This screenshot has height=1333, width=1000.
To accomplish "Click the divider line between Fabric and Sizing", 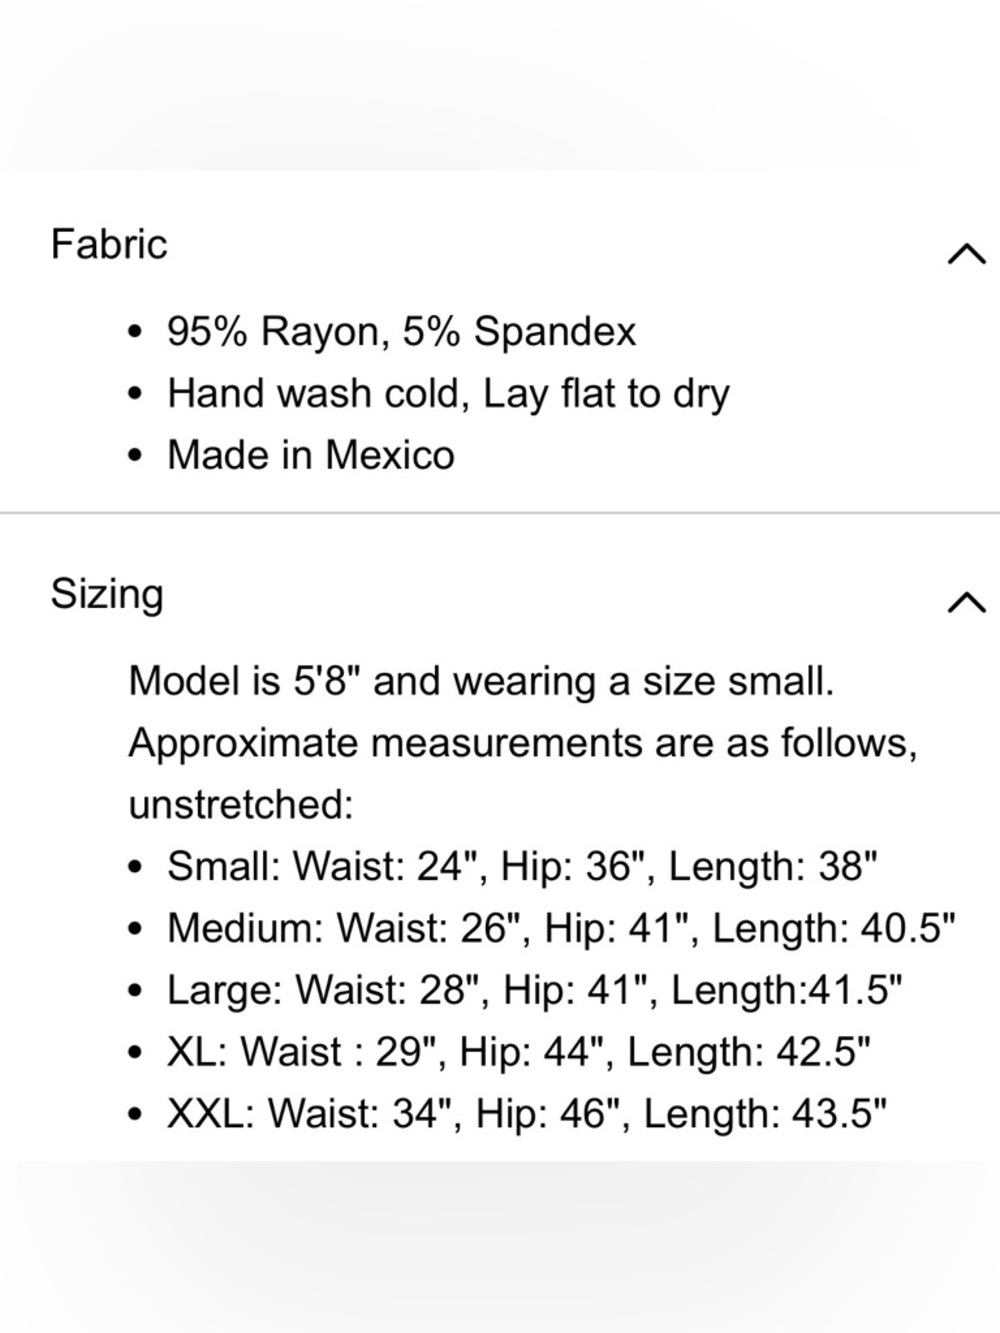I will (500, 513).
